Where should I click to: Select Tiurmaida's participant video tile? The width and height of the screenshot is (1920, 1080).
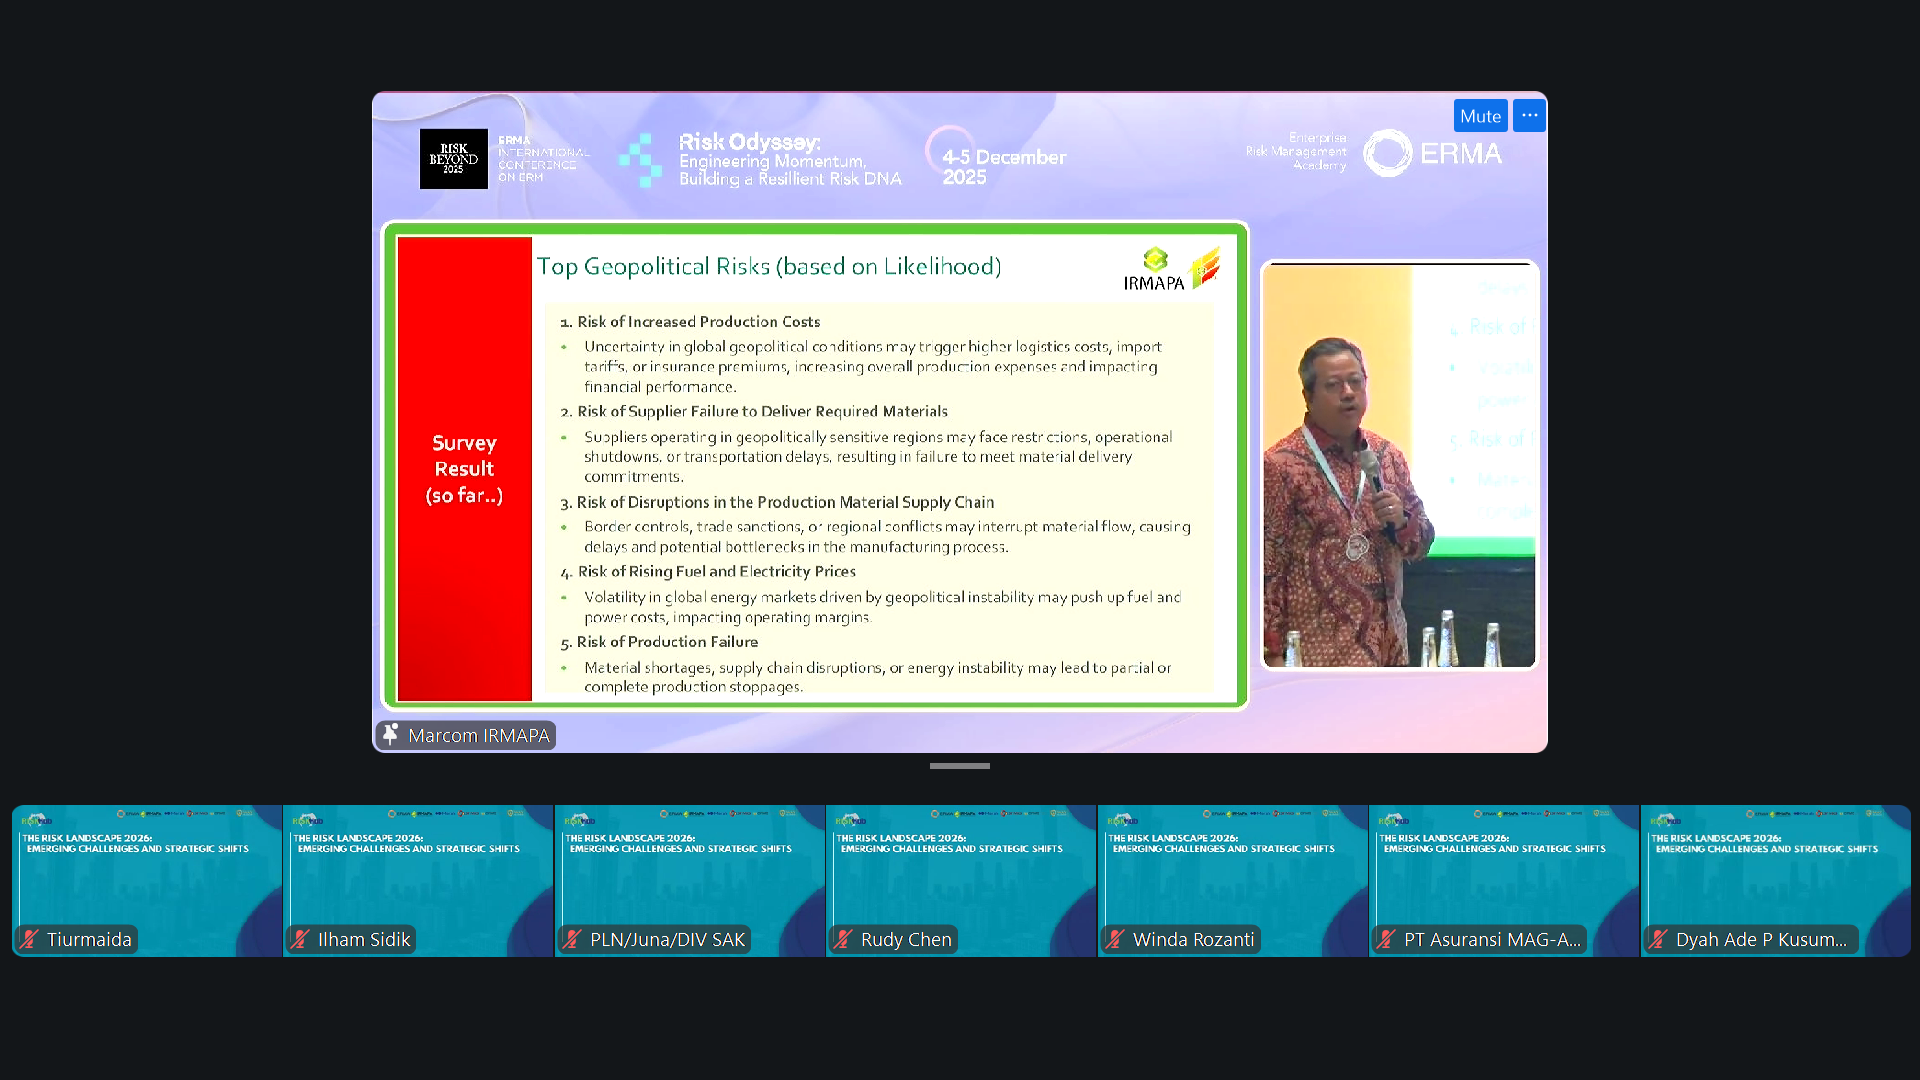point(147,880)
